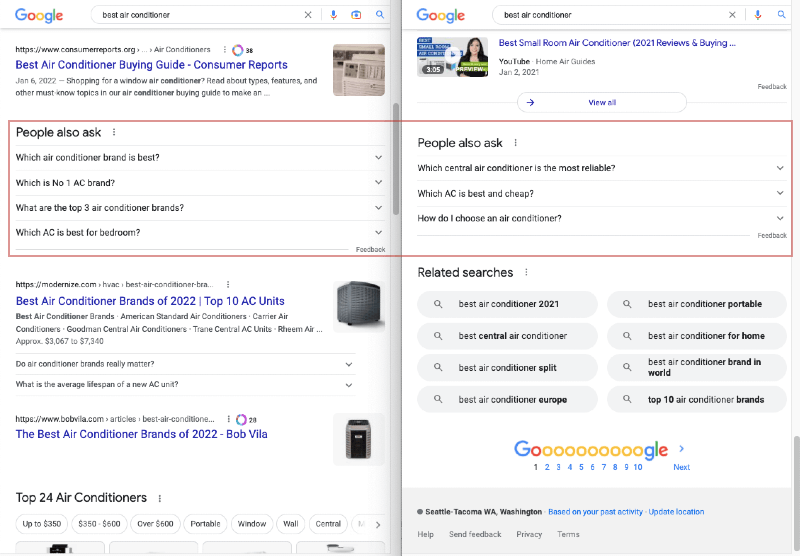The width and height of the screenshot is (800, 556).
Task: Select the 'Central' filter chip
Action: click(328, 524)
